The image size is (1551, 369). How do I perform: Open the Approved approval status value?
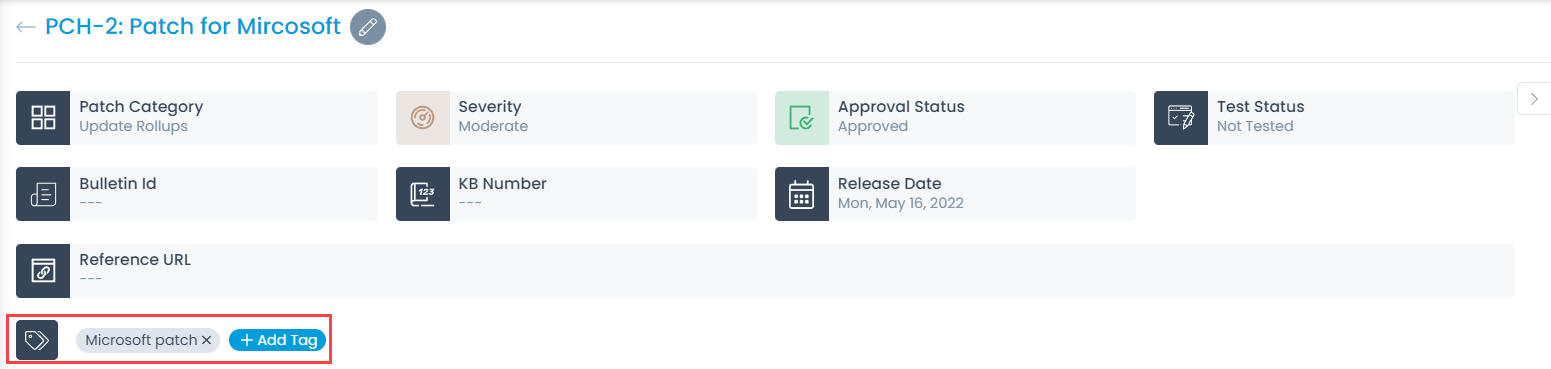tap(873, 127)
